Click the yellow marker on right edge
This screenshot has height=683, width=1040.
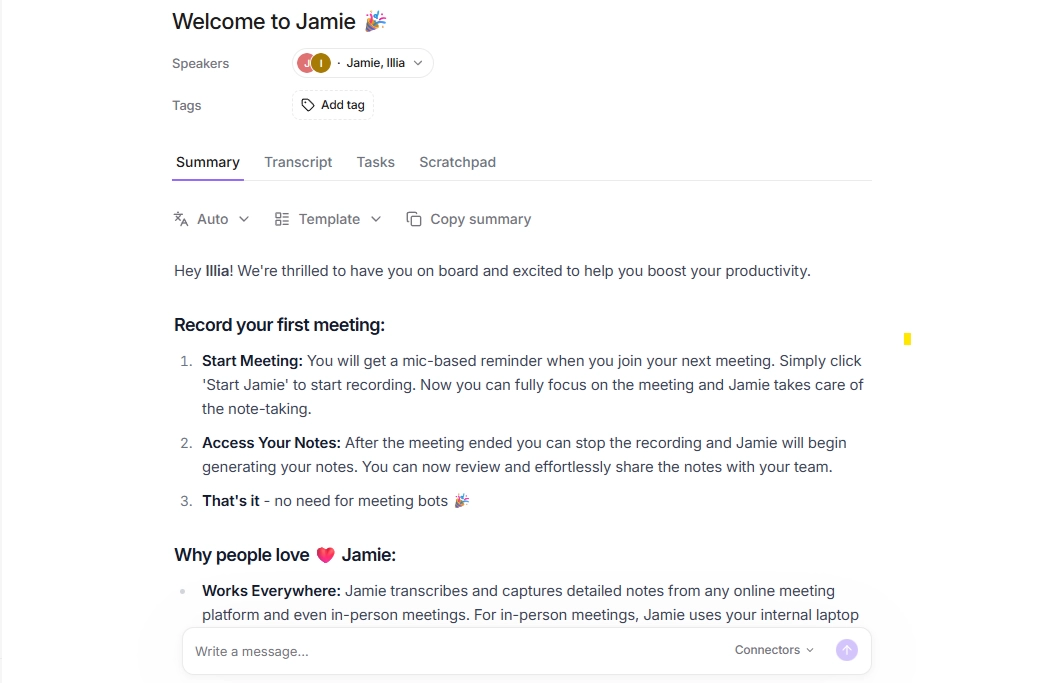click(907, 340)
